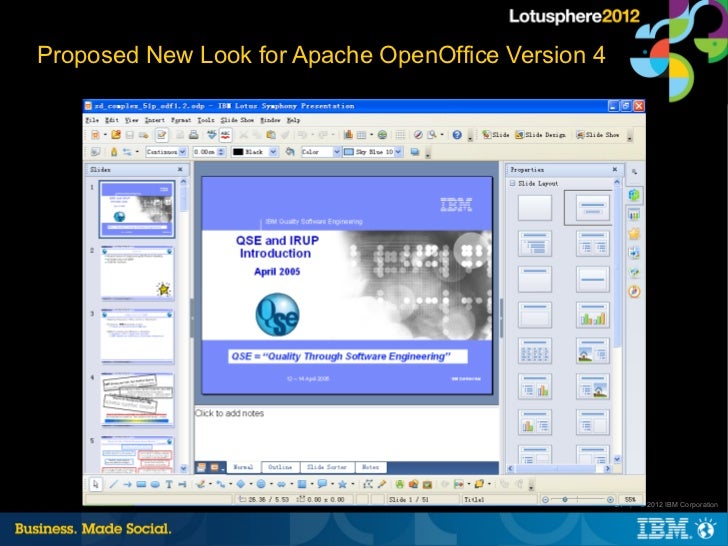Insert a chart using the toolbar icon
728x546 pixels.
tap(348, 135)
